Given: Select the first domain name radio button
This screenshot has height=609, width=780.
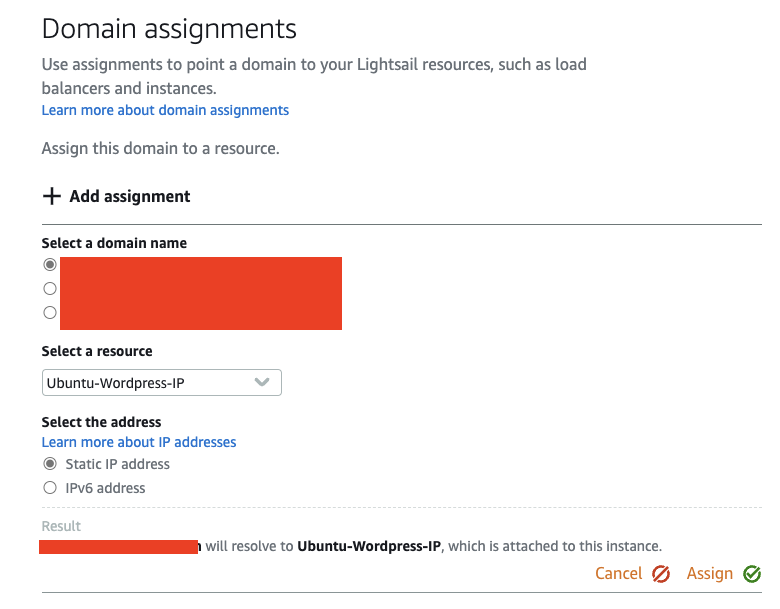Looking at the screenshot, I should [x=50, y=265].
